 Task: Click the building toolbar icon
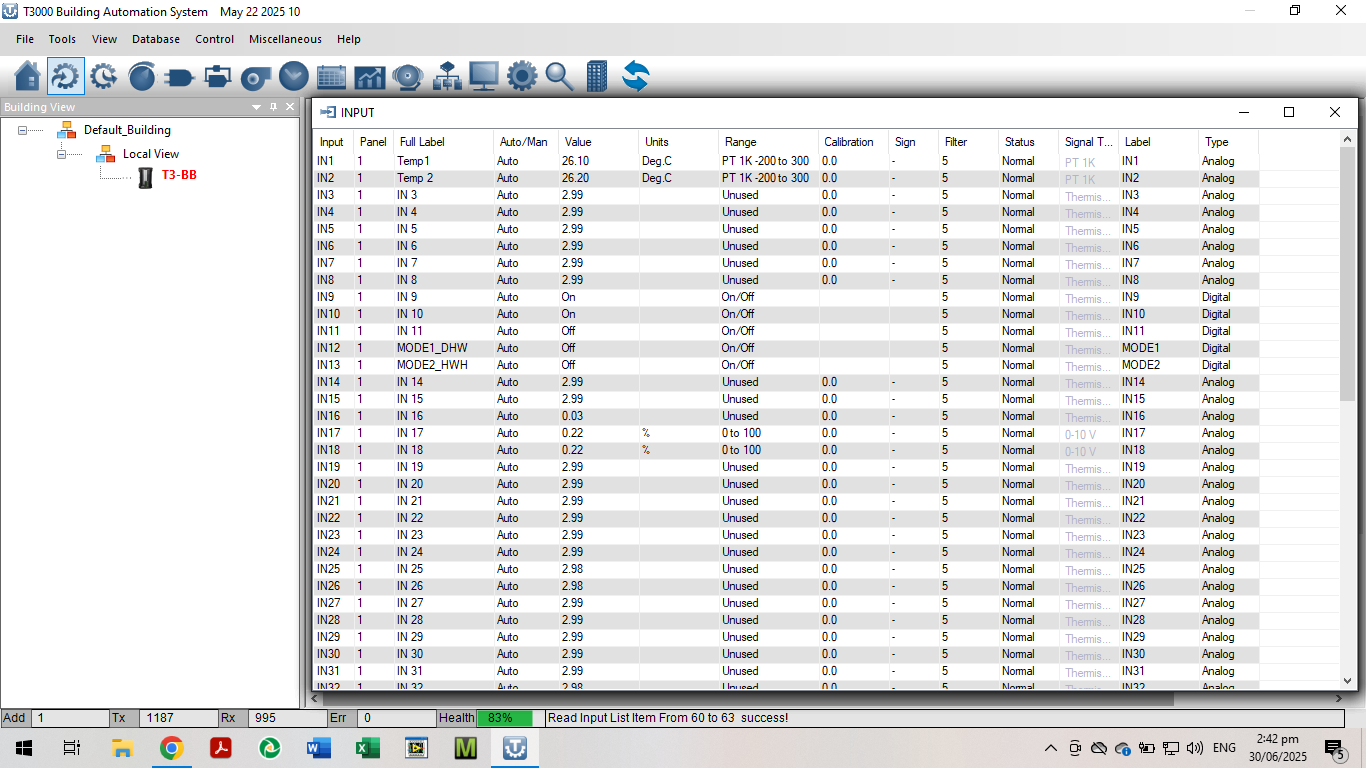point(597,76)
